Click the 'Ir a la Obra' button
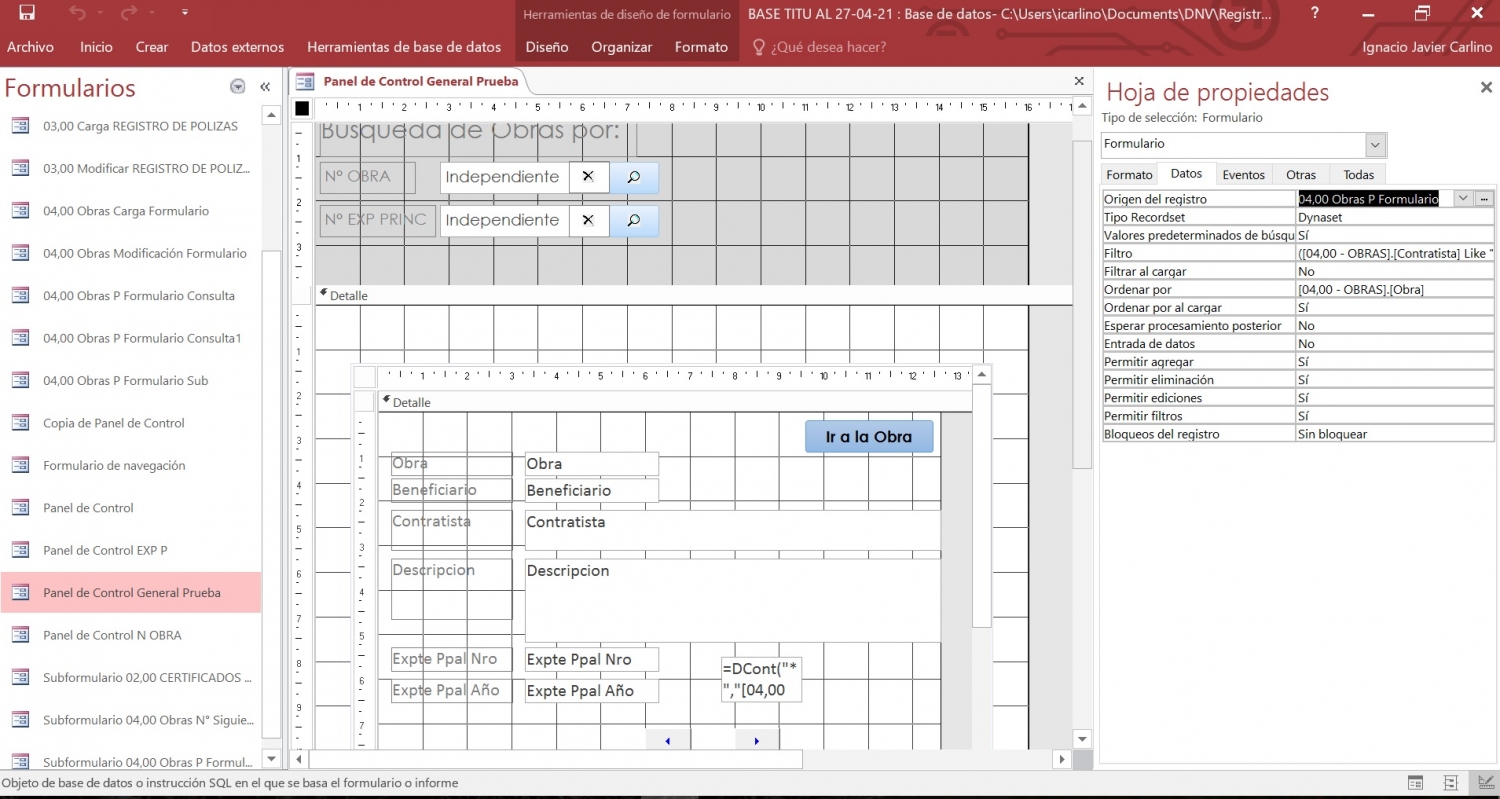The width and height of the screenshot is (1500, 799). [x=869, y=437]
